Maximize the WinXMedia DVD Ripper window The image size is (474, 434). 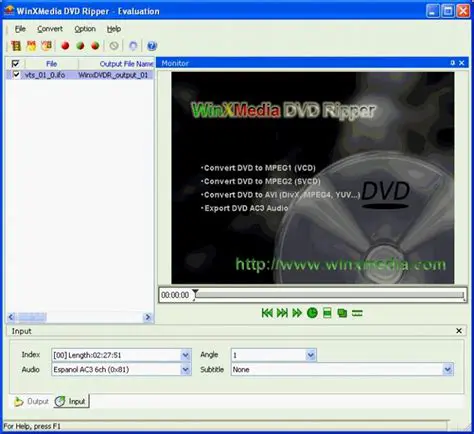[448, 11]
